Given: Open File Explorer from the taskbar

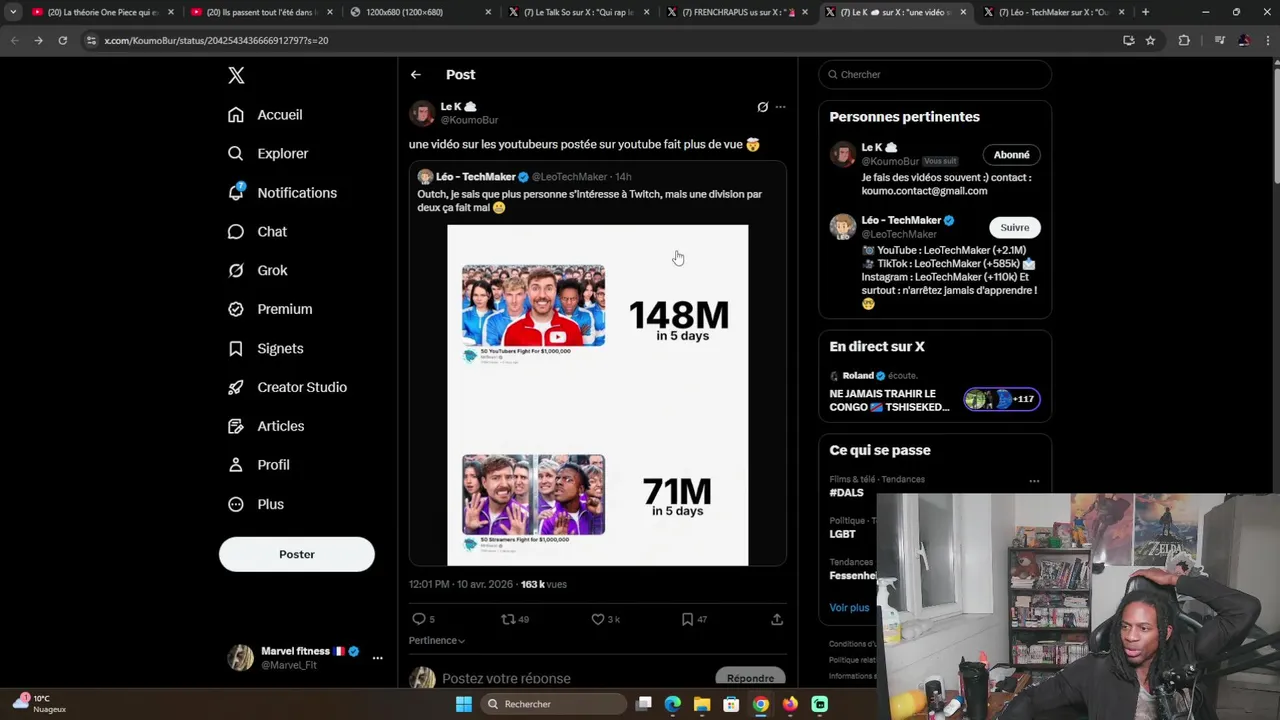Looking at the screenshot, I should [x=702, y=704].
